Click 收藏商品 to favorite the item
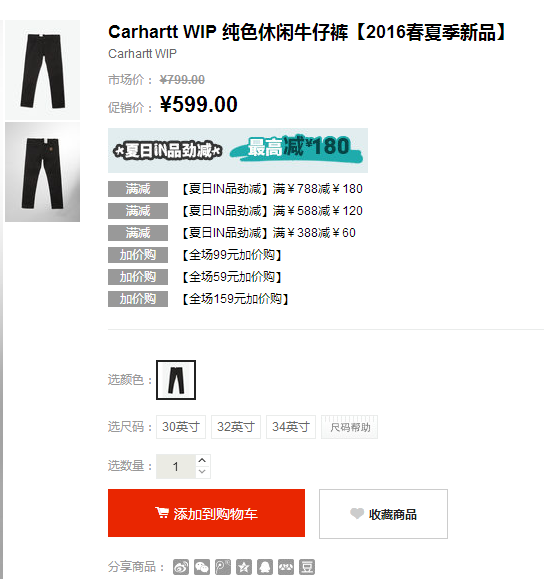The height and width of the screenshot is (579, 544). coord(383,514)
